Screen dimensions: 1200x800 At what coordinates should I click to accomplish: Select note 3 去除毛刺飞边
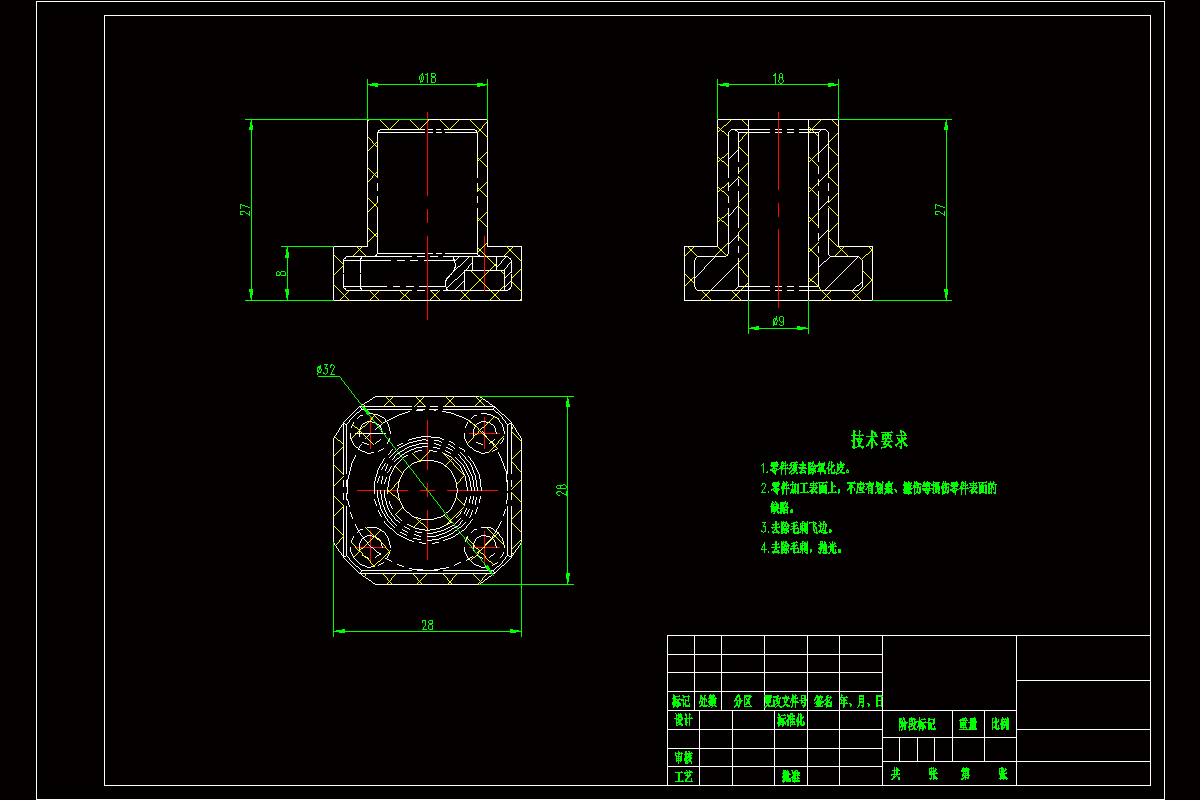pyautogui.click(x=796, y=527)
